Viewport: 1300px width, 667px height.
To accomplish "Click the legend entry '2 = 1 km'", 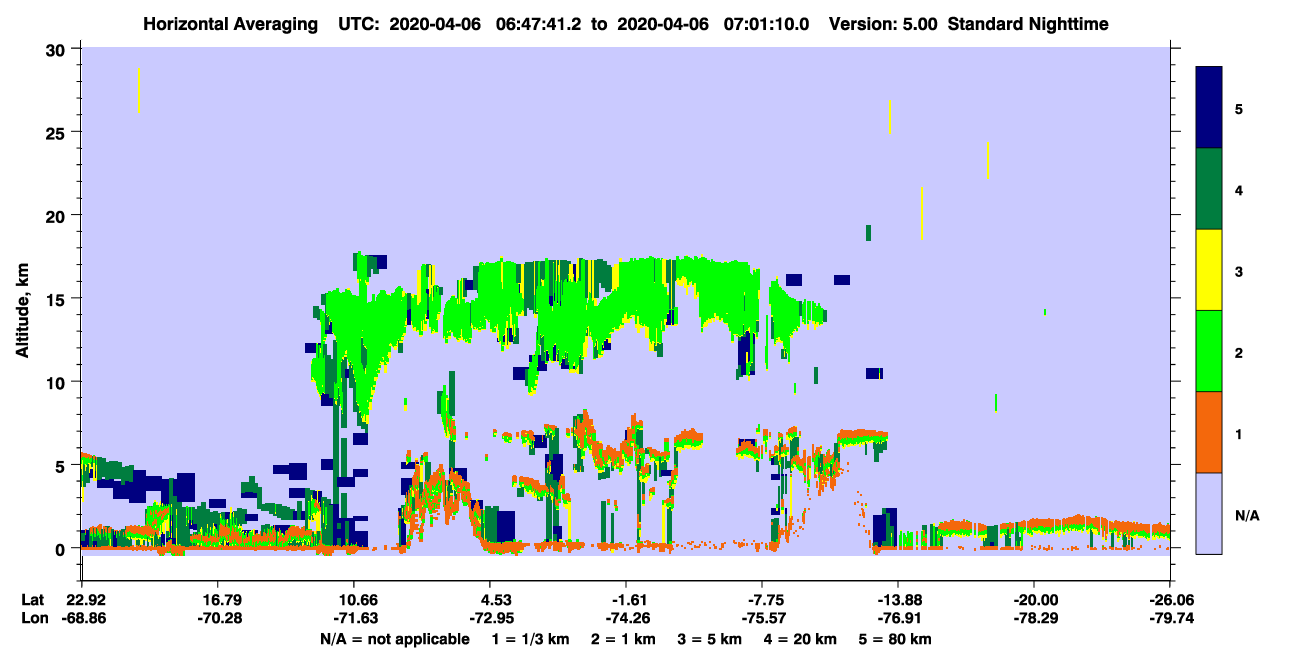I will [x=621, y=639].
